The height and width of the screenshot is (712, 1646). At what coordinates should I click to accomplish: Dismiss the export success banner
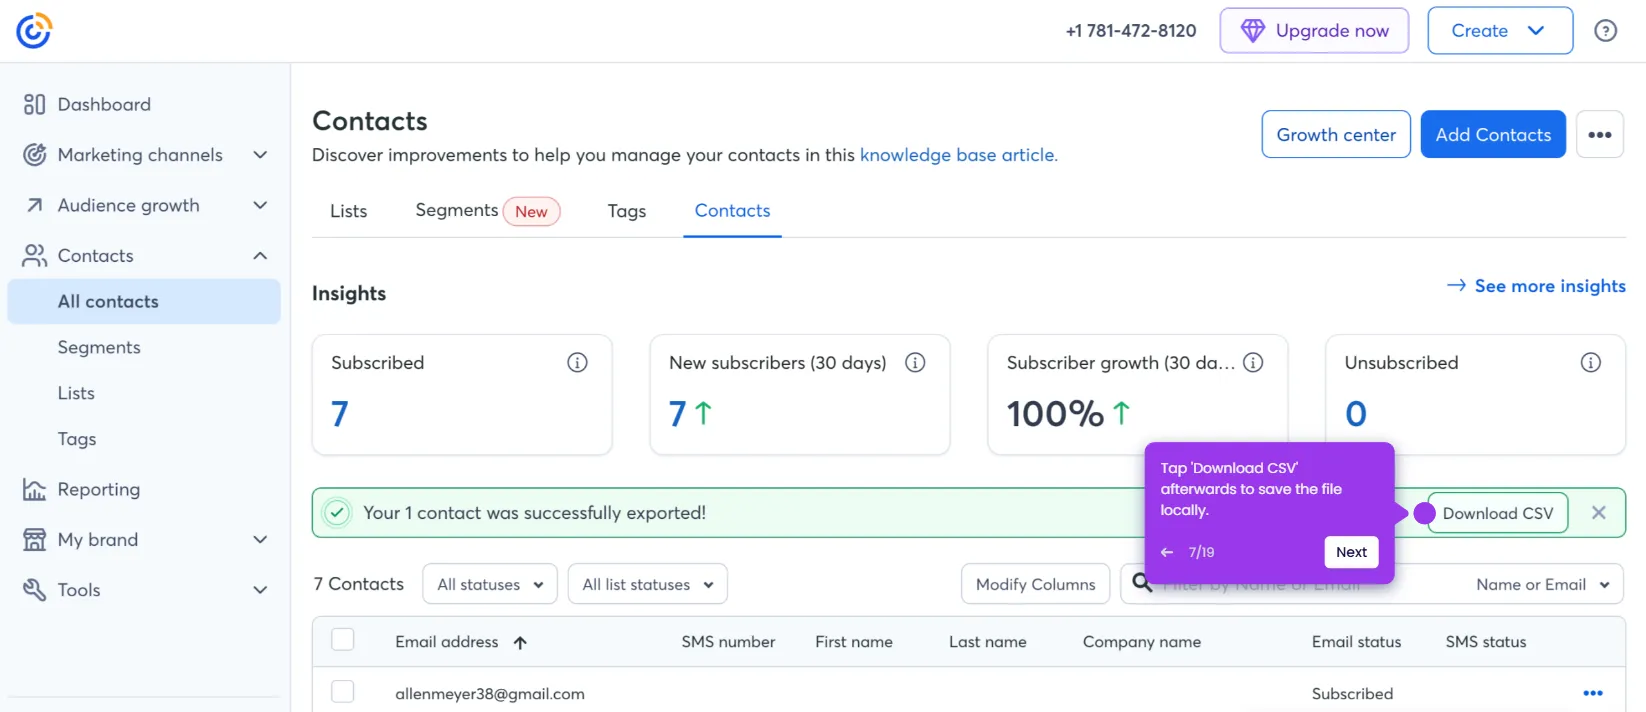point(1599,513)
